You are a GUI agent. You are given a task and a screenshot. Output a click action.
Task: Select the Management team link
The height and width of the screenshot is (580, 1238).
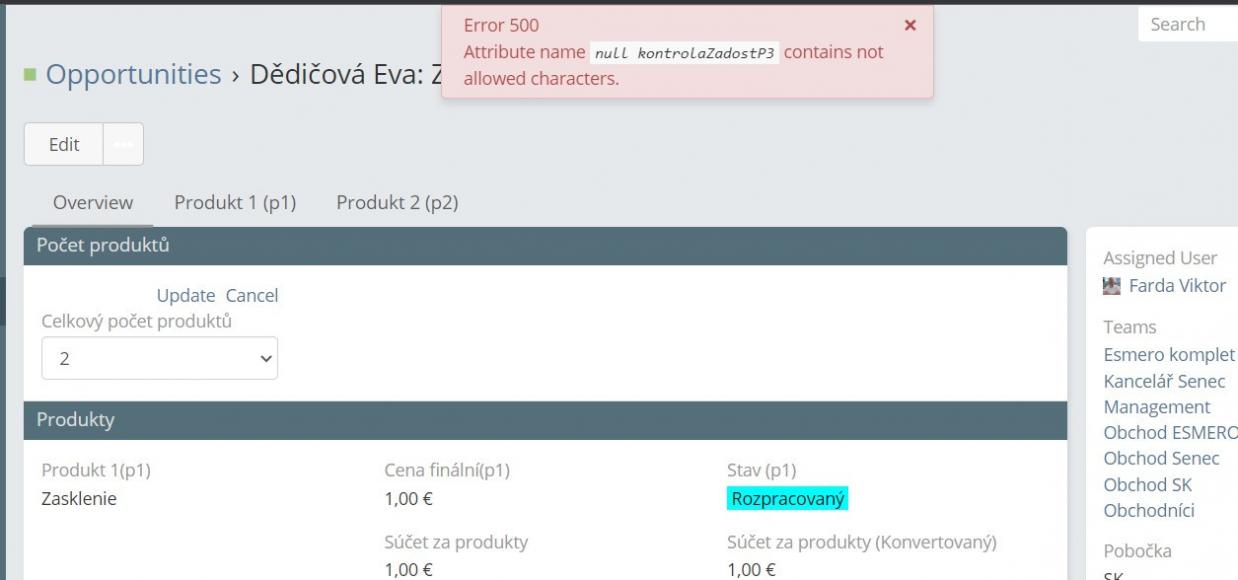coord(1157,407)
